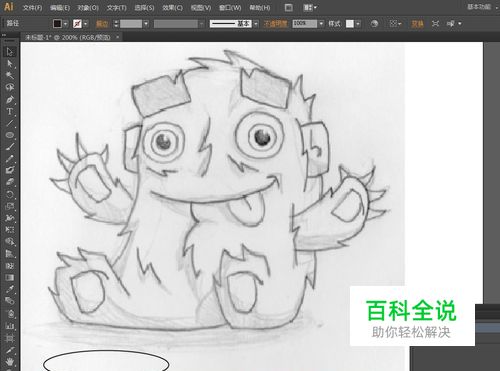Open the 编辑(E) menu

coord(60,7)
